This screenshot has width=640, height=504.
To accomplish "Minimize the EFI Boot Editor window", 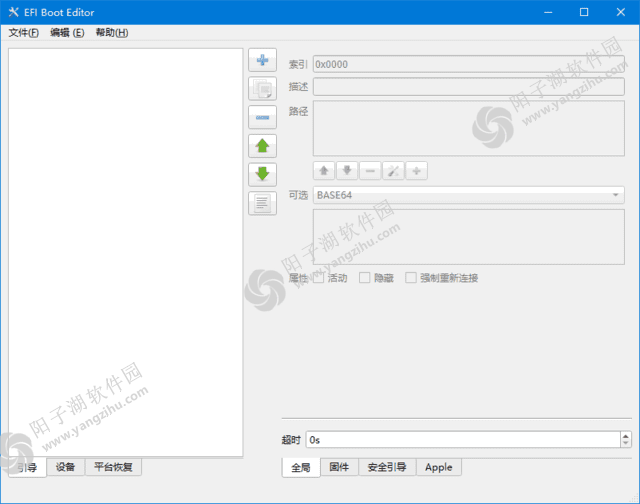I will click(548, 12).
